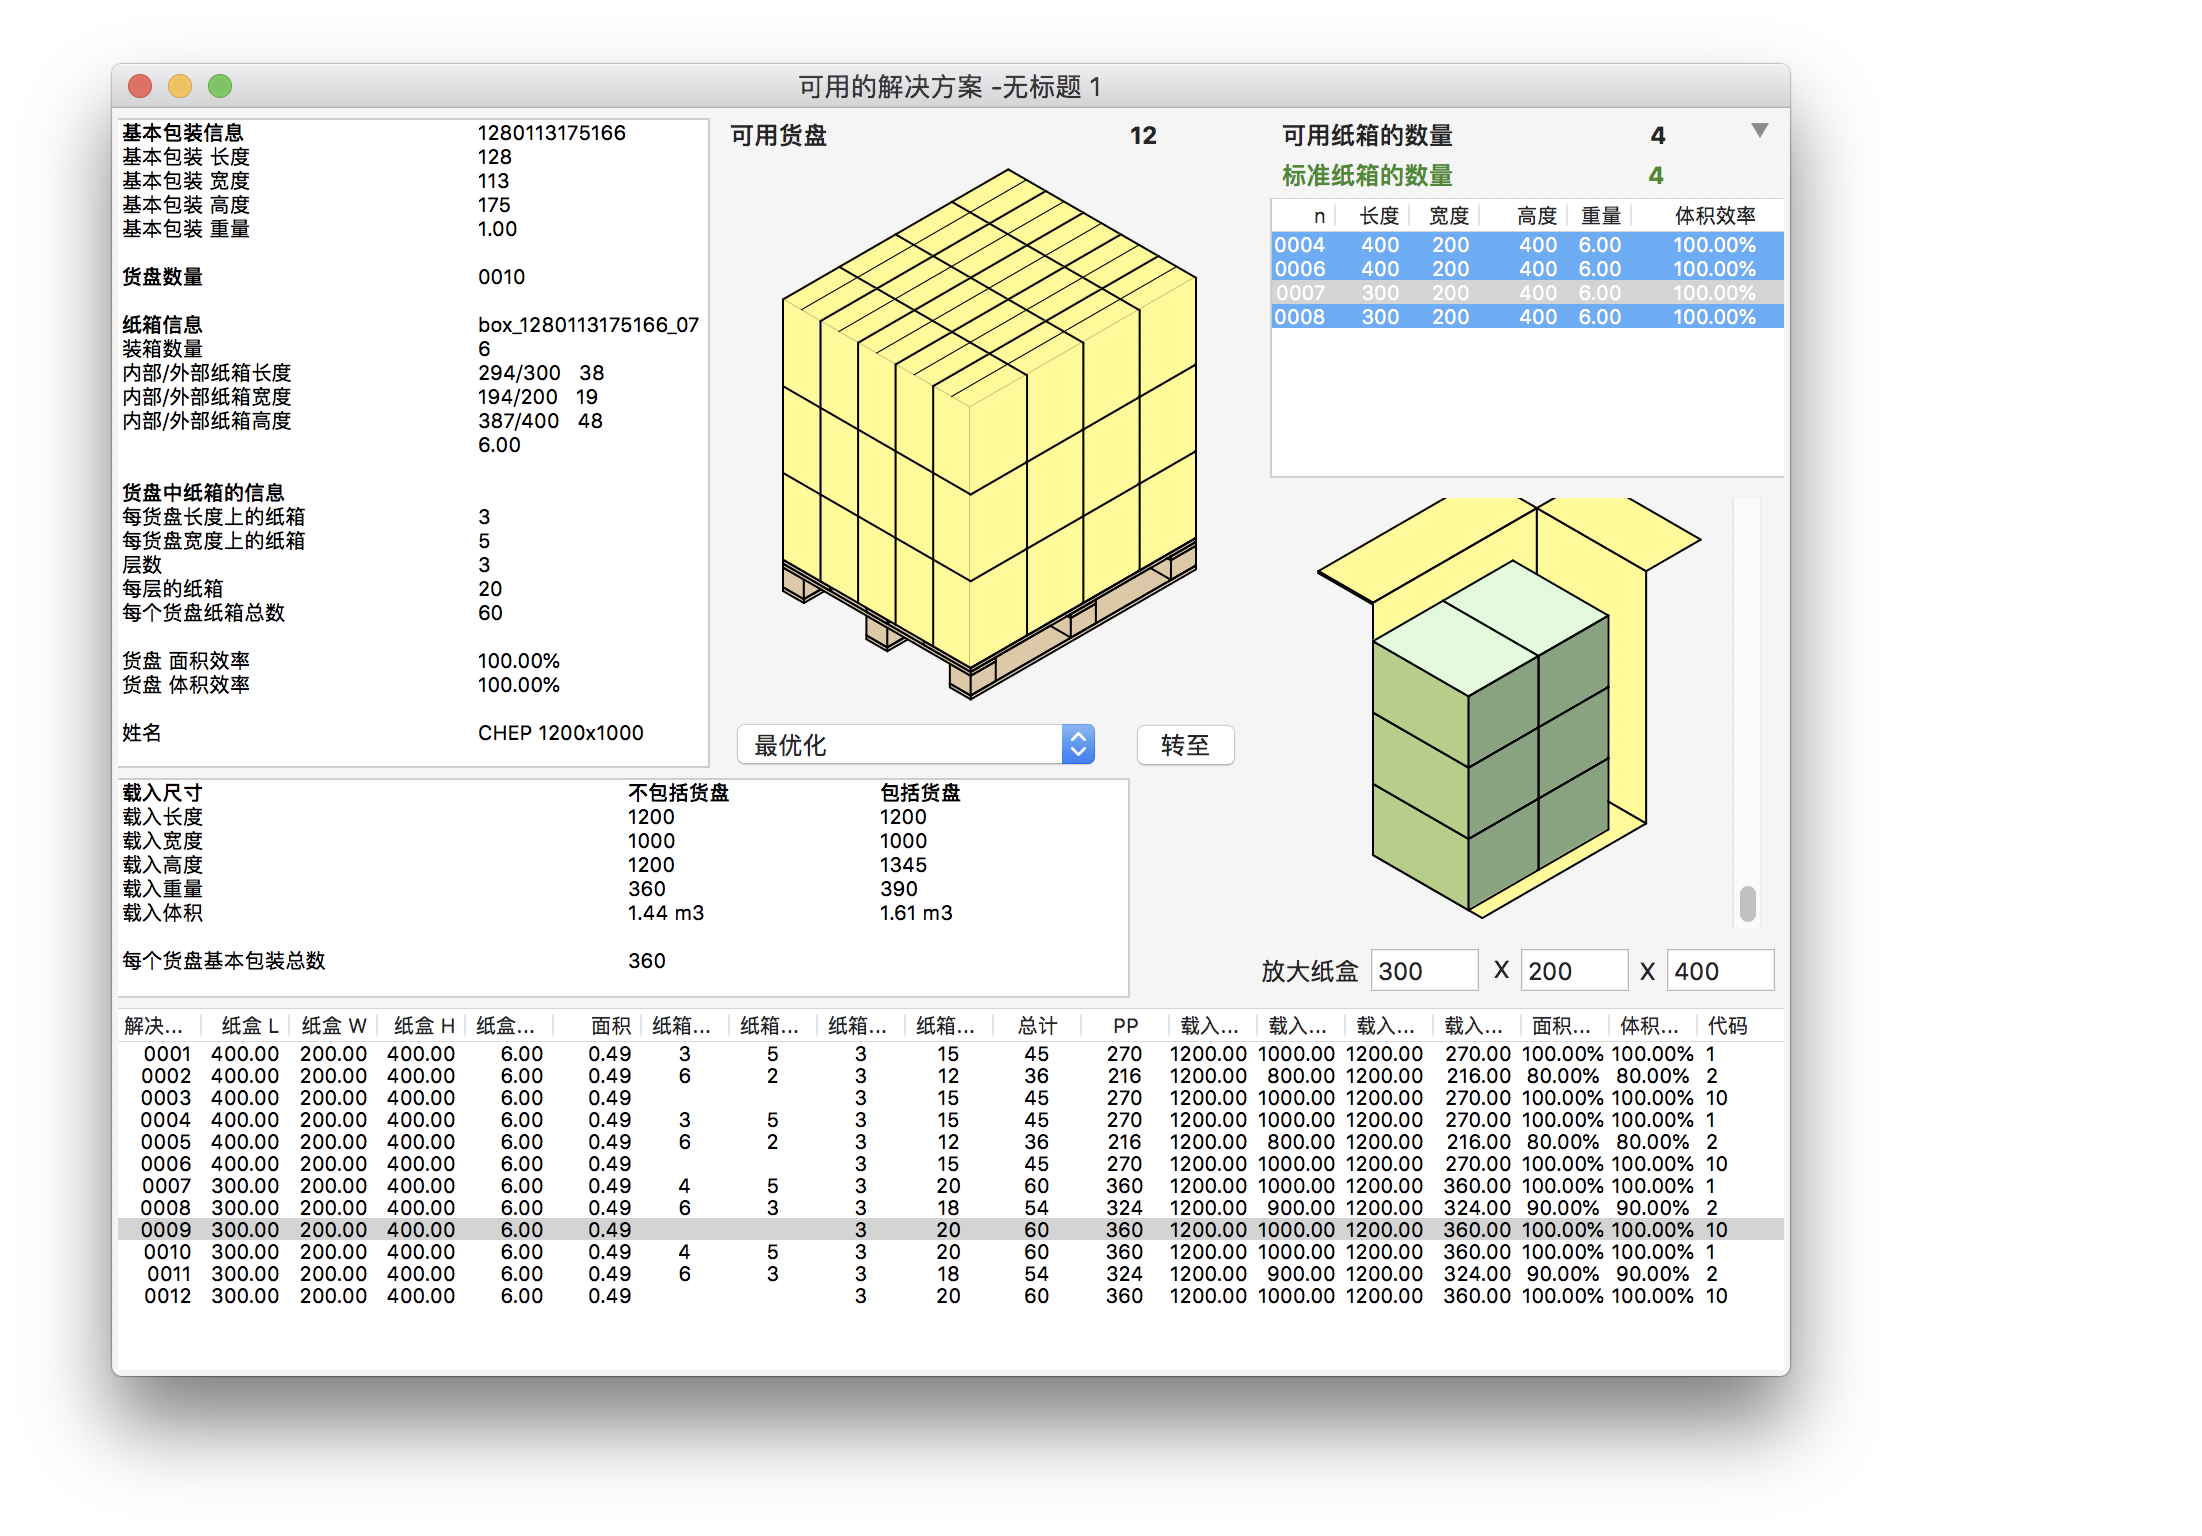The height and width of the screenshot is (1536, 2202).
Task: Click the 放大纸盒 length field showing 300
Action: tap(1424, 971)
